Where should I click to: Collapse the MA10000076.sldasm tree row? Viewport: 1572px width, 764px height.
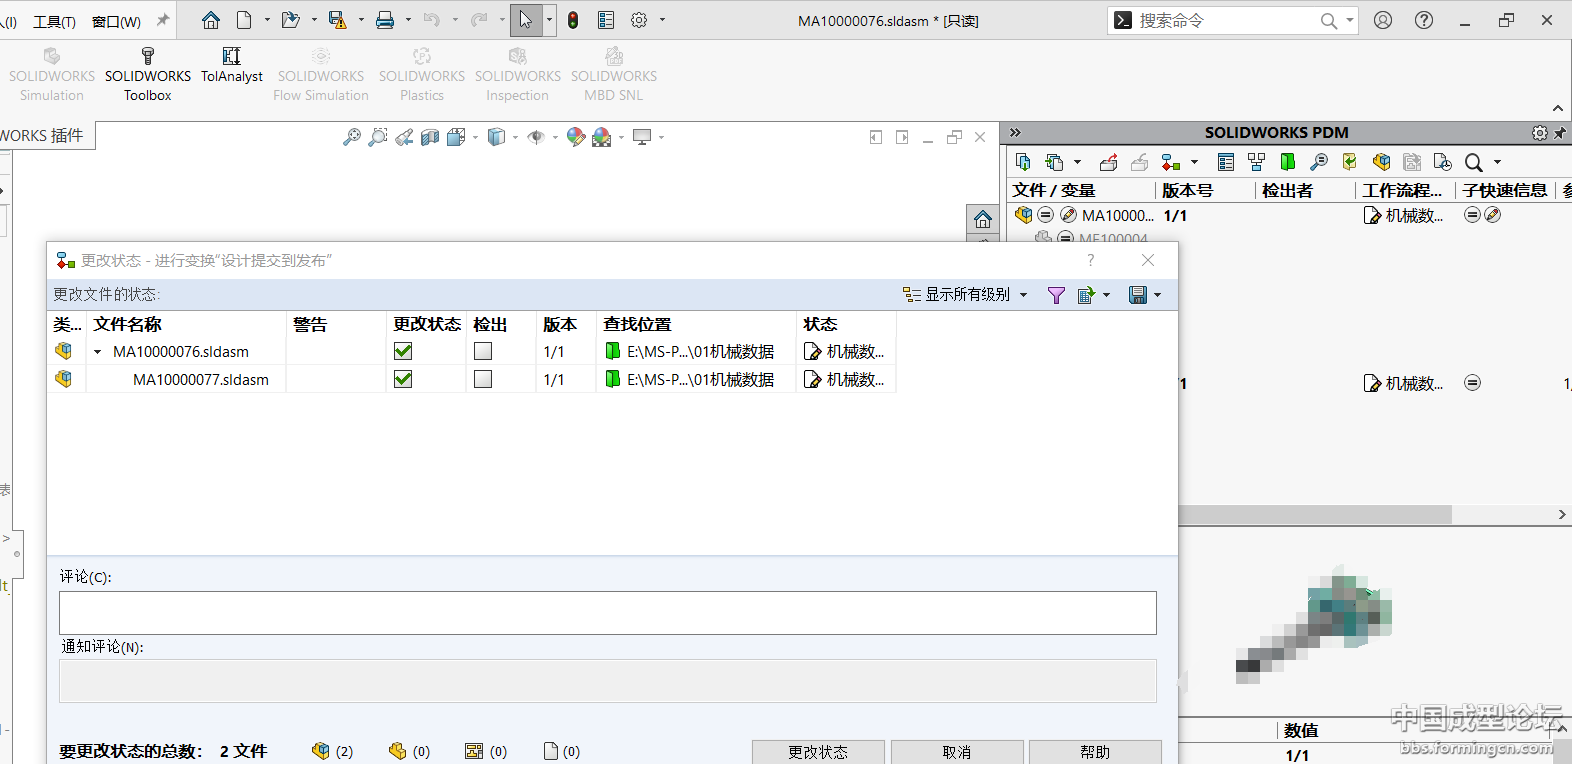click(98, 352)
